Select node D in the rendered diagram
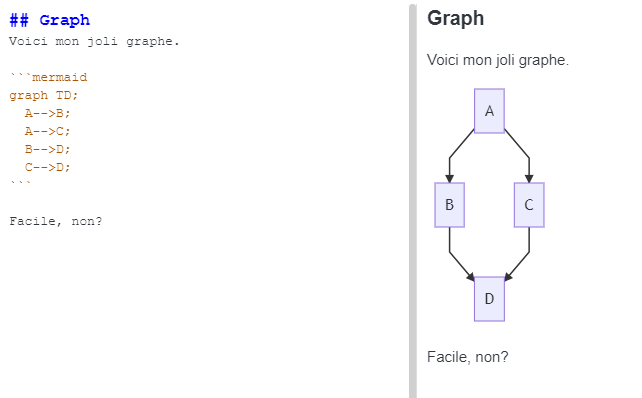The width and height of the screenshot is (642, 398). coord(489,299)
